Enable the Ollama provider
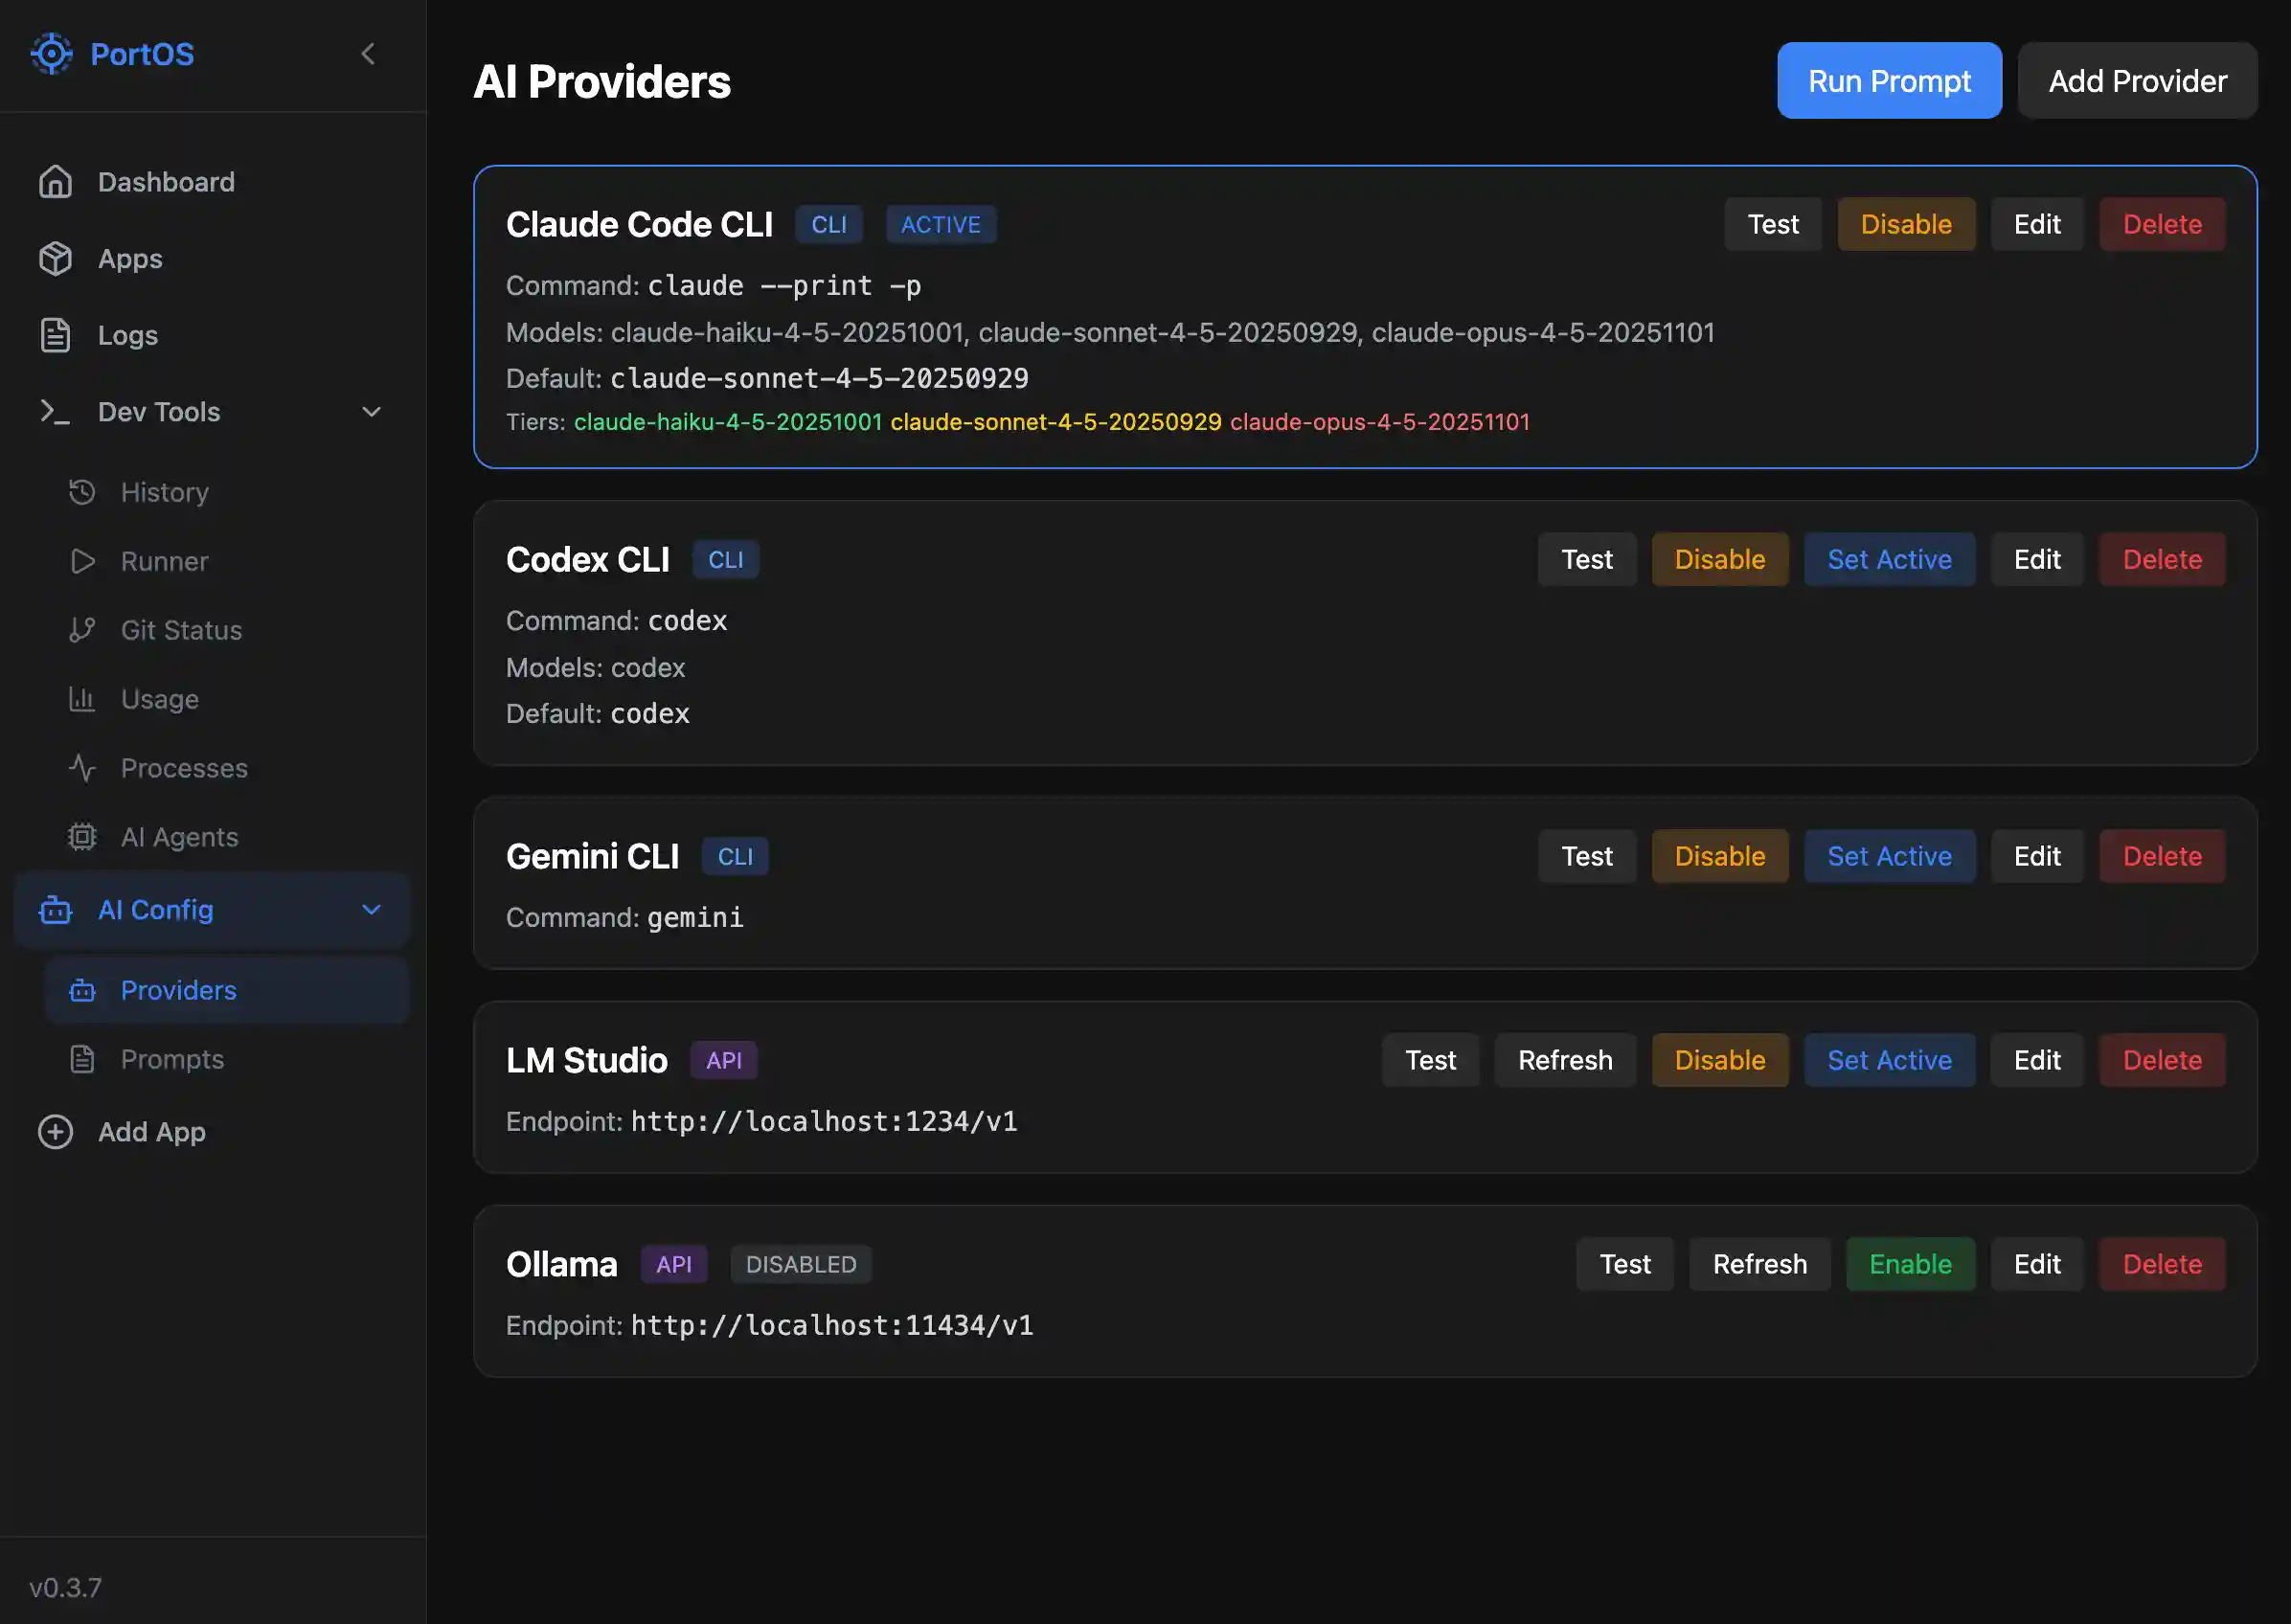This screenshot has width=2291, height=1624. pyautogui.click(x=1910, y=1263)
